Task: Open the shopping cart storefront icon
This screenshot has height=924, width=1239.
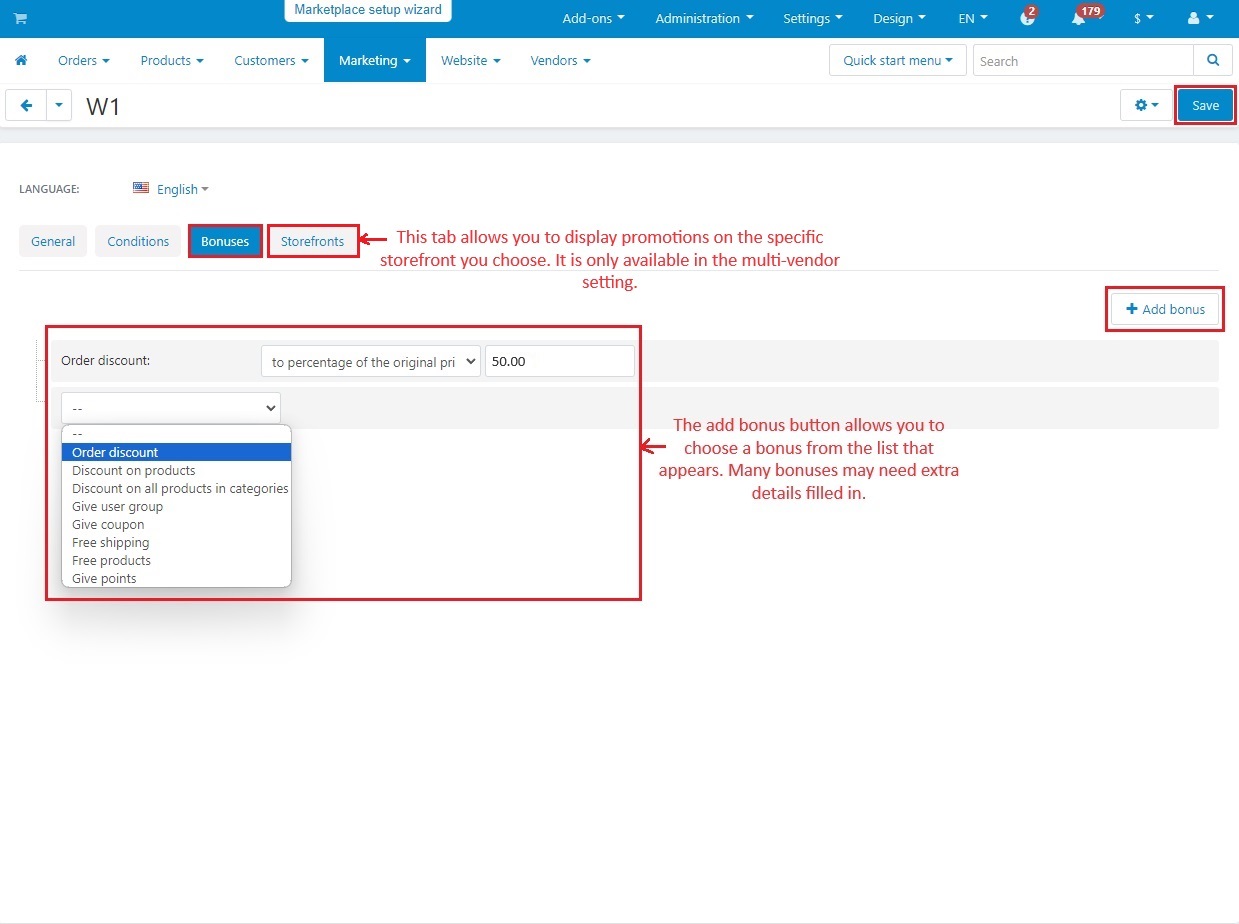Action: point(20,18)
